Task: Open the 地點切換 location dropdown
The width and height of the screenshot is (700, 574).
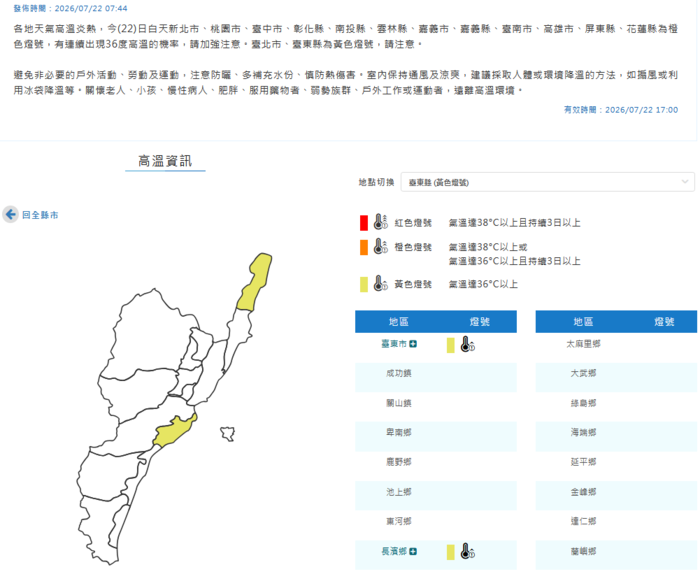Action: tap(547, 182)
